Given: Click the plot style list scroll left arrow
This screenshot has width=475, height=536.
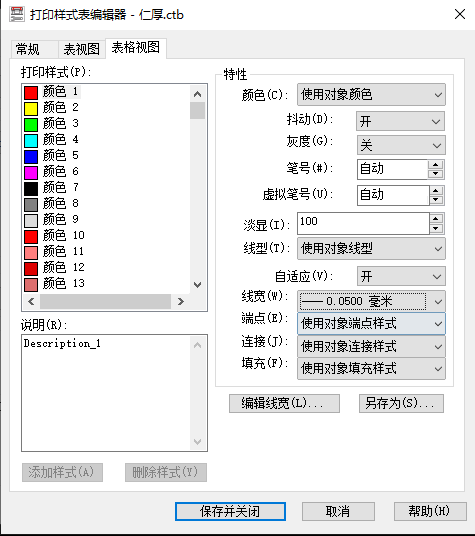Looking at the screenshot, I should 31,302.
